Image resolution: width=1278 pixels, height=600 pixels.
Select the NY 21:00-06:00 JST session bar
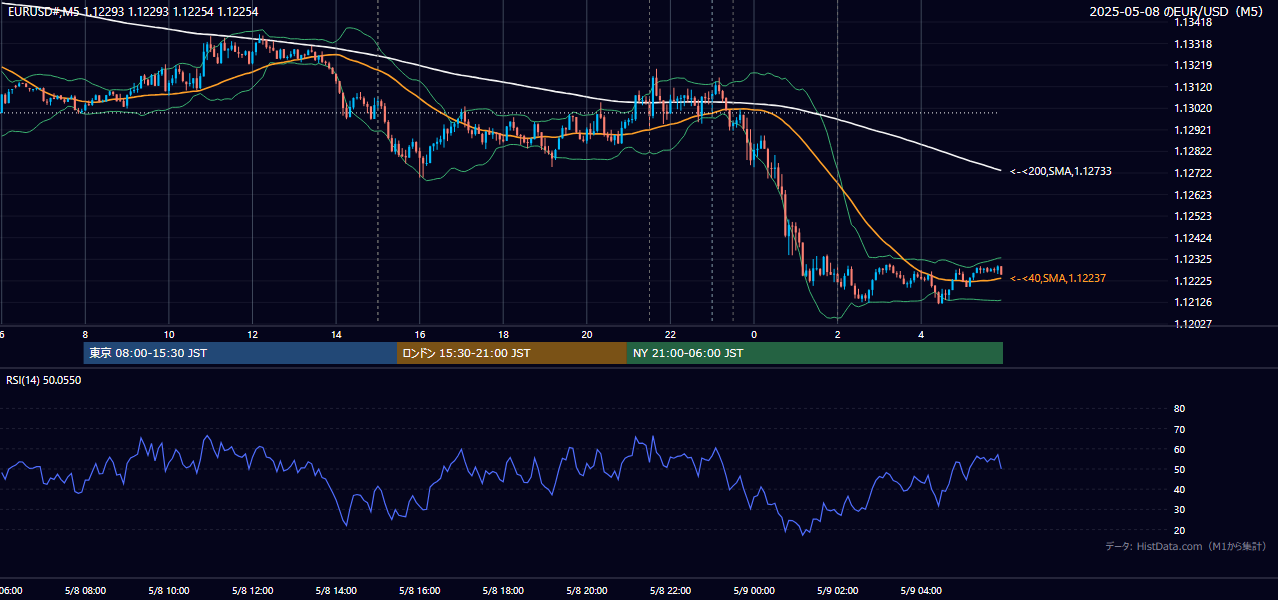pos(815,353)
